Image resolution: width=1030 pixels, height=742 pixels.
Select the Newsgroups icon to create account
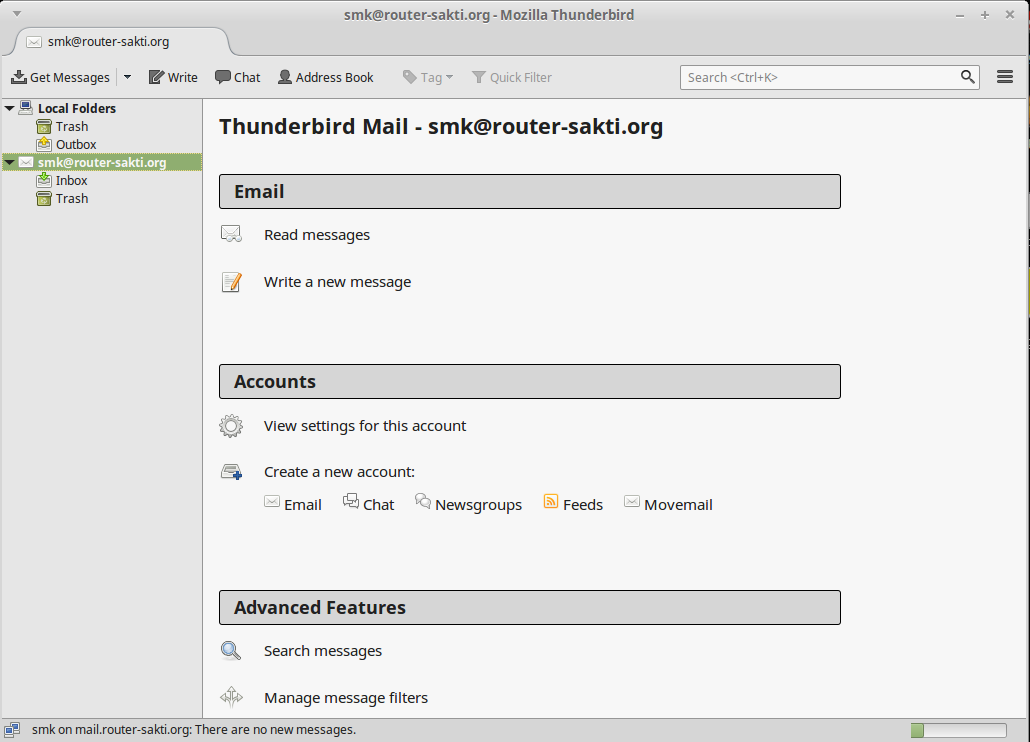tap(423, 503)
